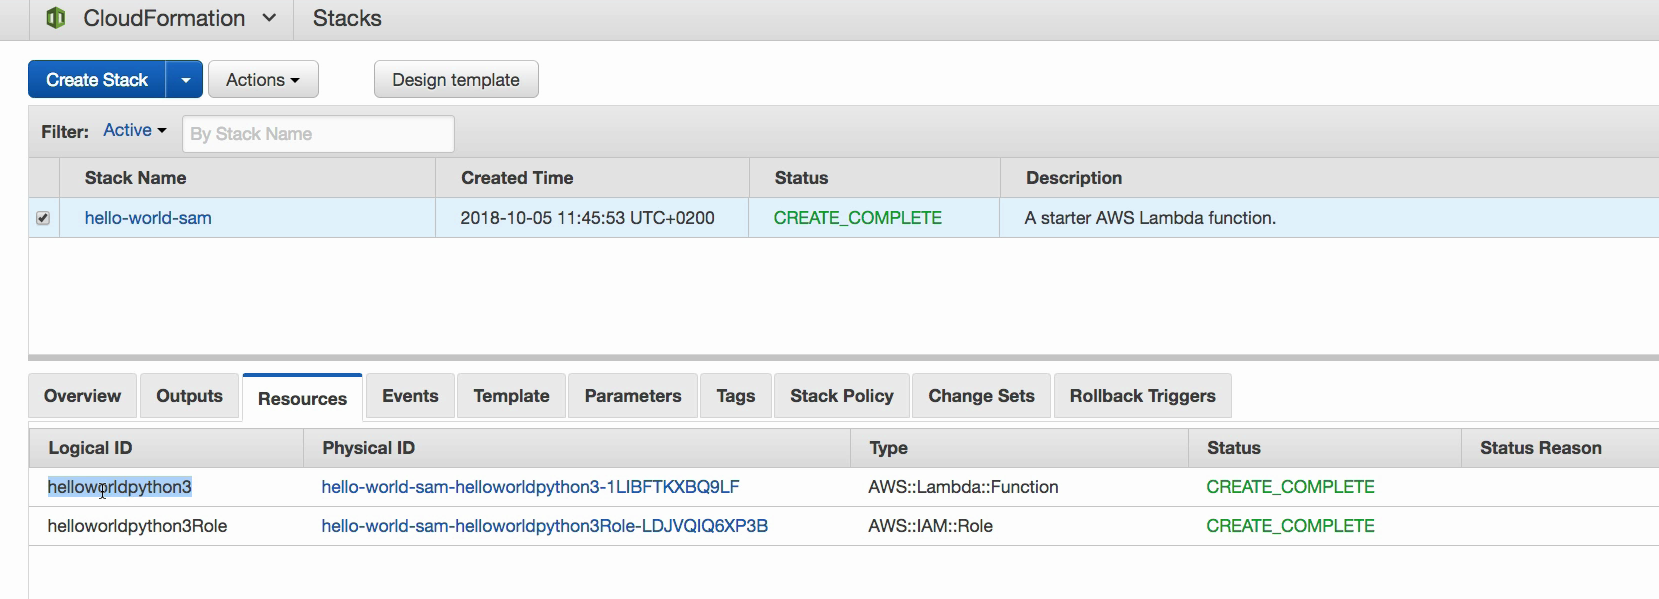Open the Actions dropdown menu

(x=263, y=79)
